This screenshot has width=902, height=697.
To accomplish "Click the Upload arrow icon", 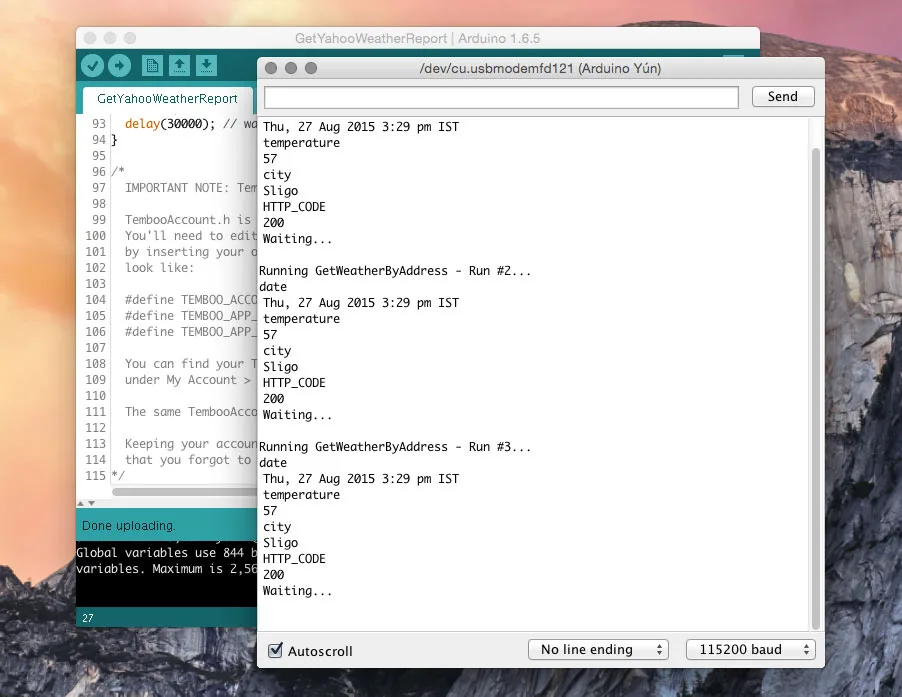I will tap(119, 66).
